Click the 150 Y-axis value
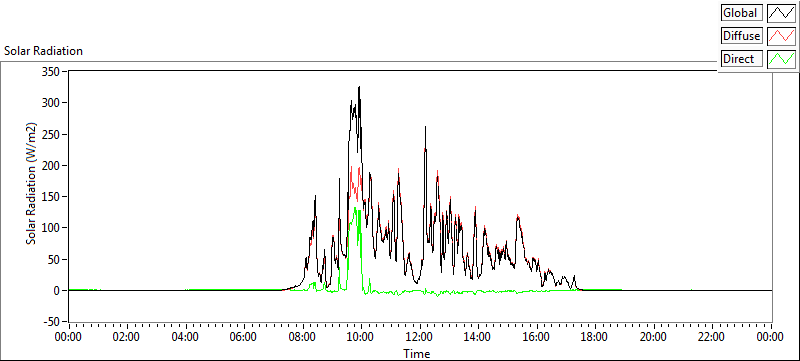The width and height of the screenshot is (800, 361). 52,197
